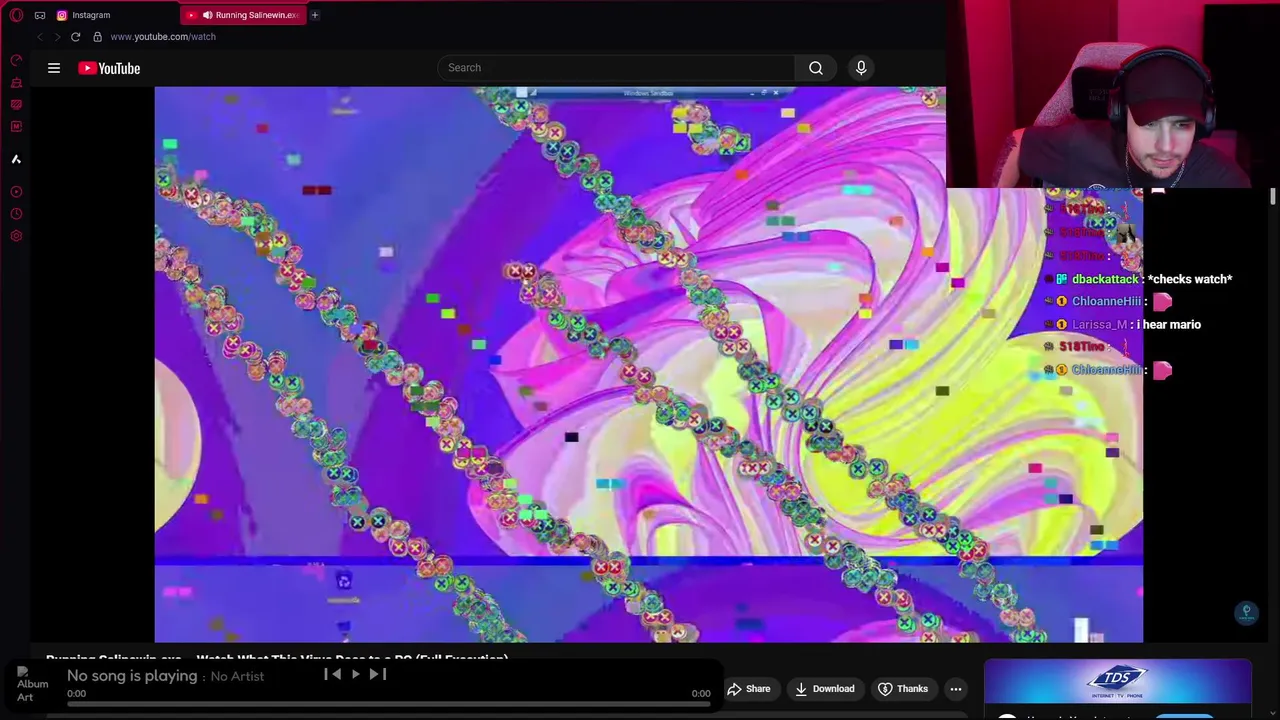Play the music player track
The height and width of the screenshot is (720, 1280).
356,674
